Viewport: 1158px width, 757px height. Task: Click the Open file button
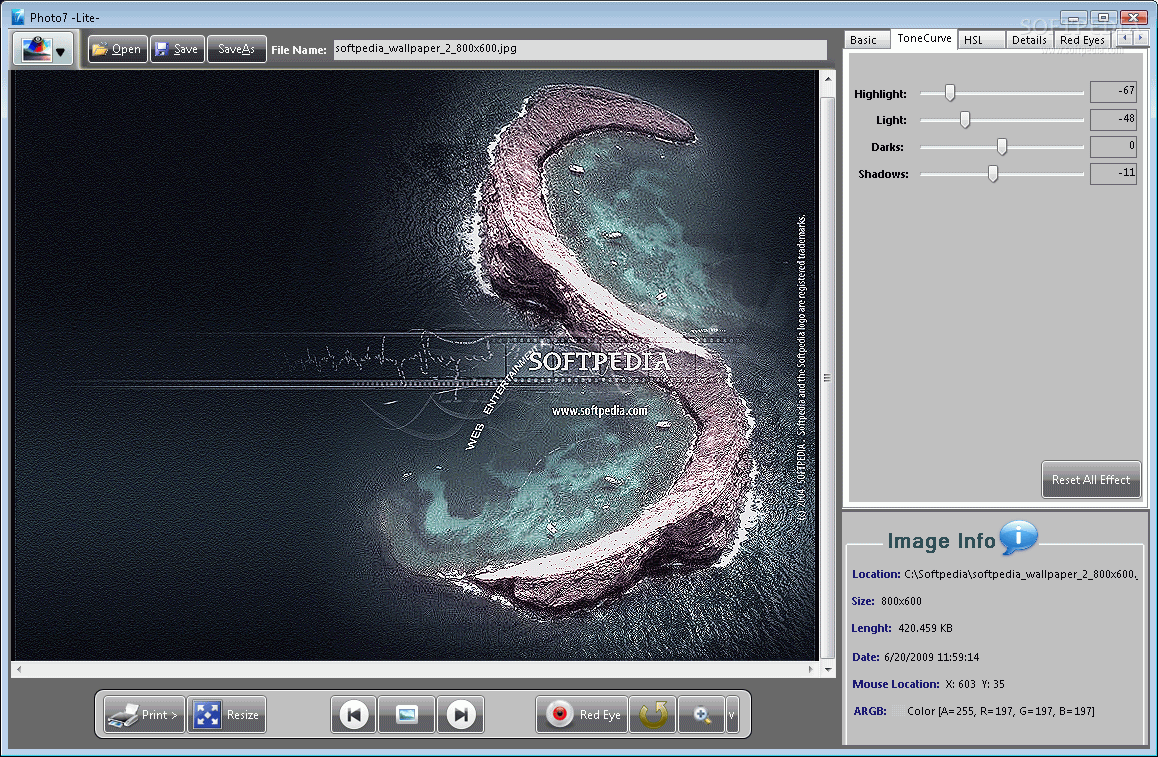pos(117,49)
